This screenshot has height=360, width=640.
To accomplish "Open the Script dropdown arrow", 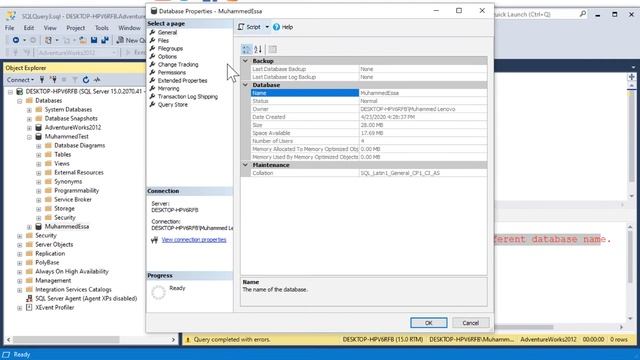I will click(267, 27).
